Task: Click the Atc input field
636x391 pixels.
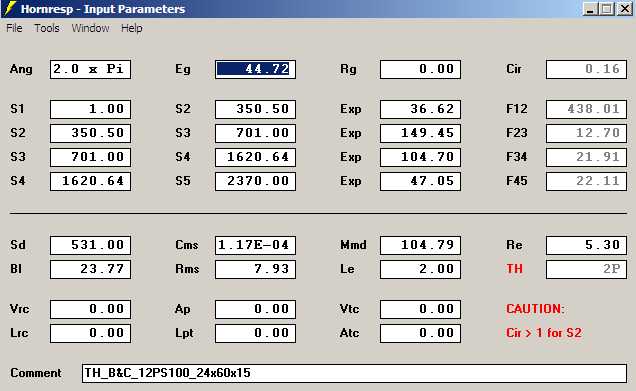Action: [x=421, y=333]
